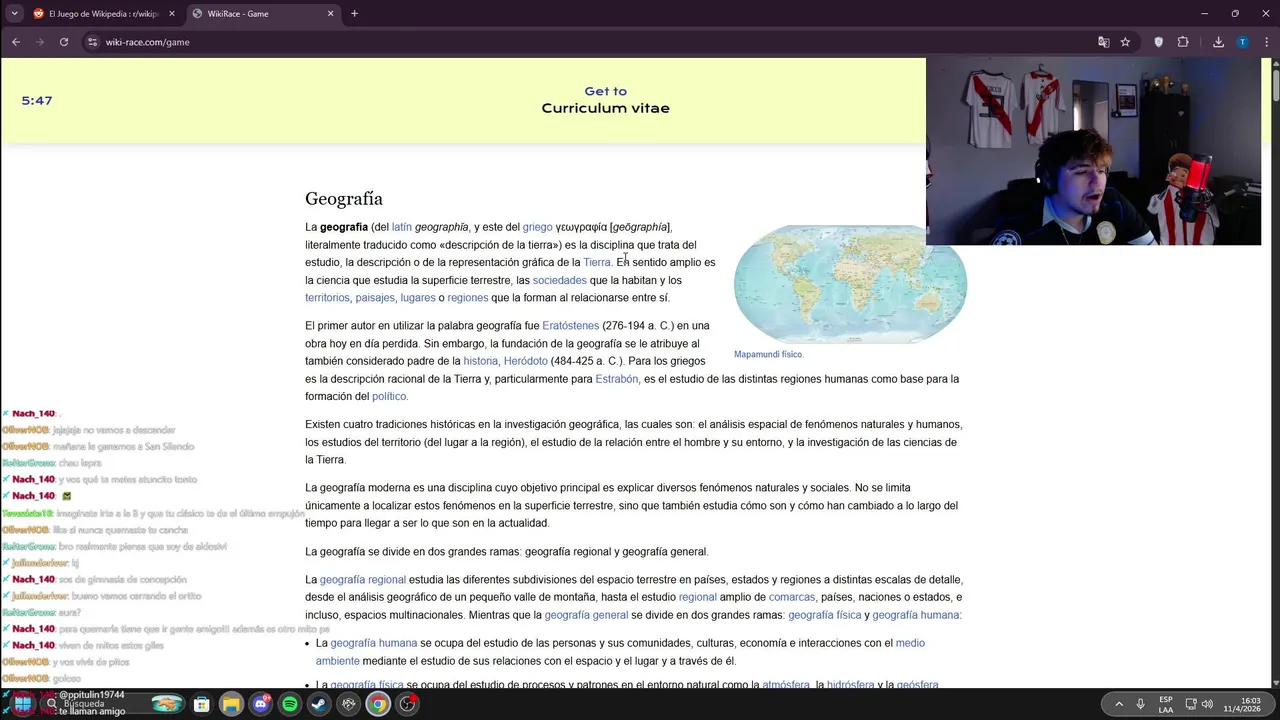Image resolution: width=1280 pixels, height=720 pixels.
Task: Click the 'Curriculum vitae' target title
Action: coord(605,108)
